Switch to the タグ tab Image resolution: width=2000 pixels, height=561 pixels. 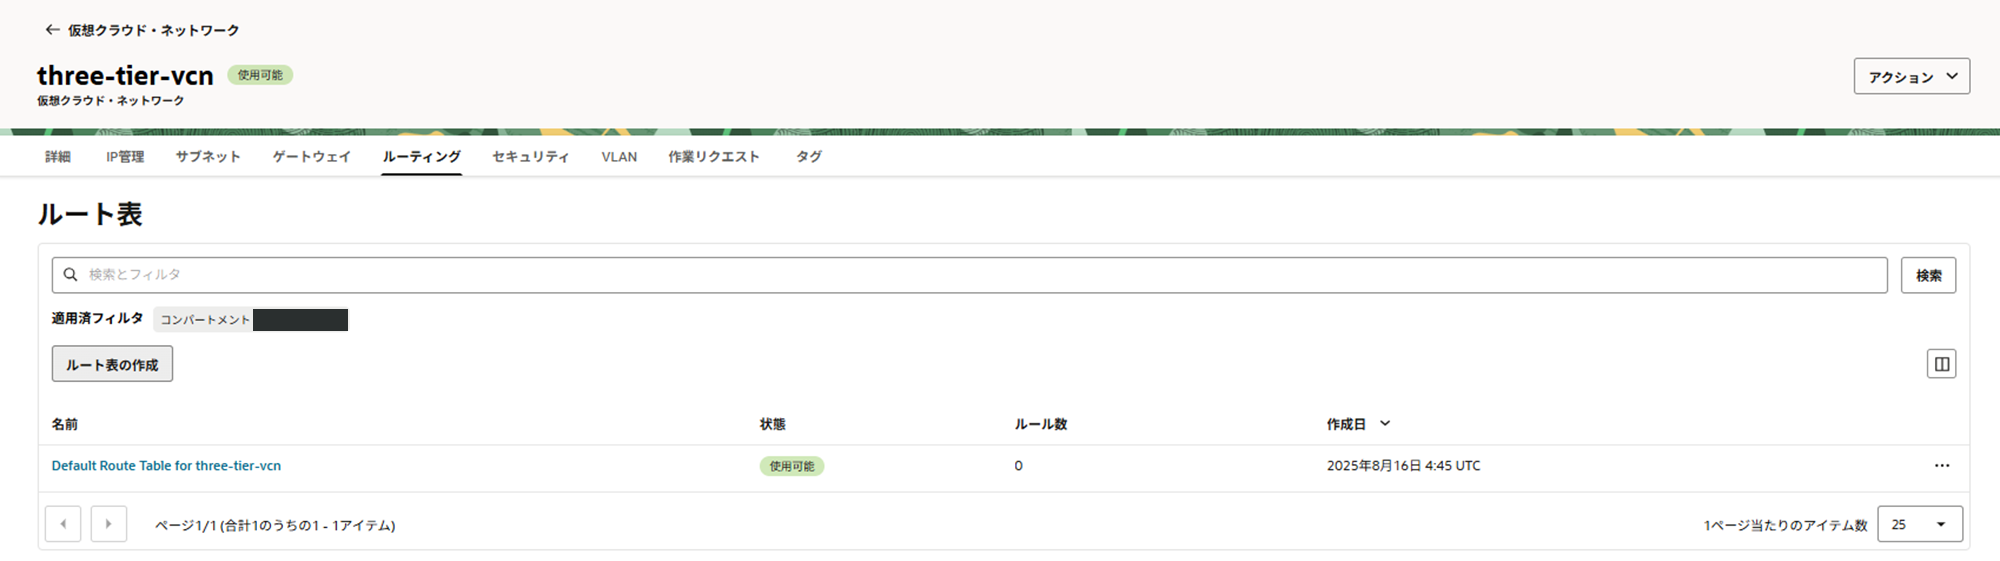[809, 157]
